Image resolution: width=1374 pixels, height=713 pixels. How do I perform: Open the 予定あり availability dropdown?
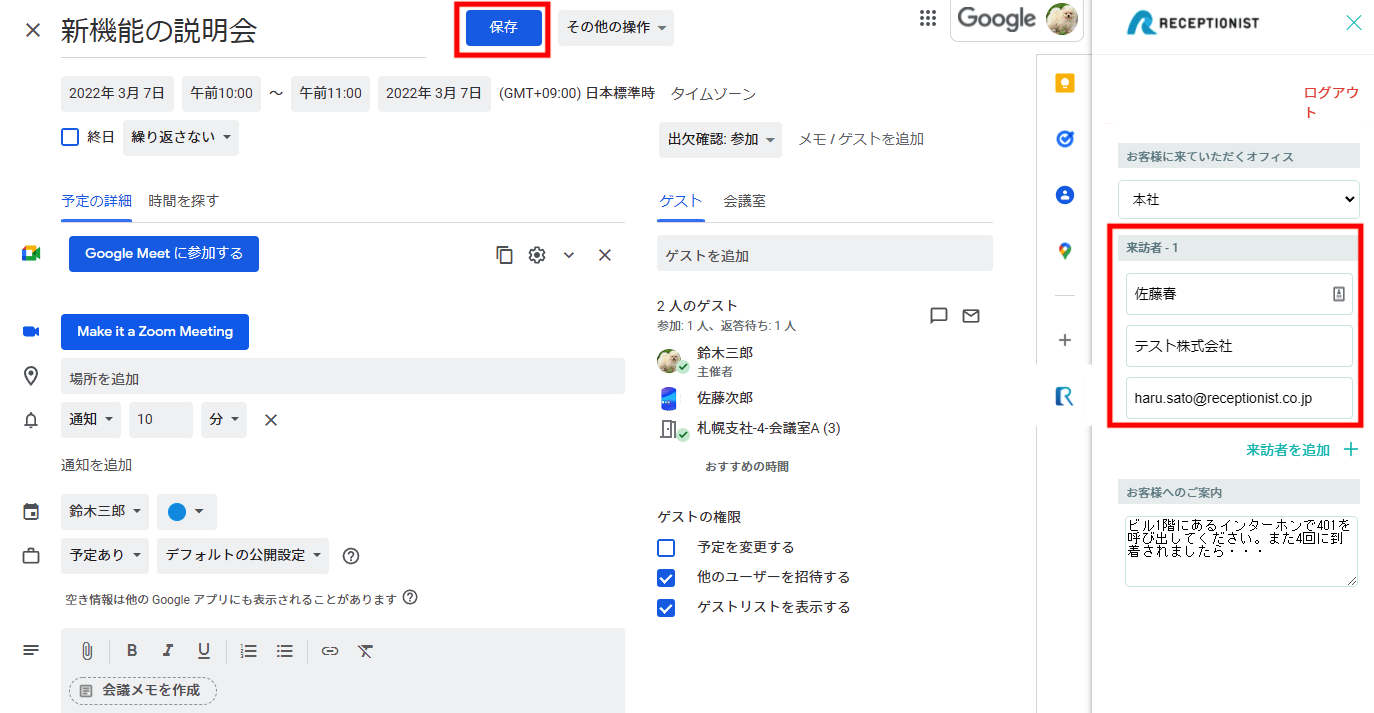pyautogui.click(x=105, y=555)
